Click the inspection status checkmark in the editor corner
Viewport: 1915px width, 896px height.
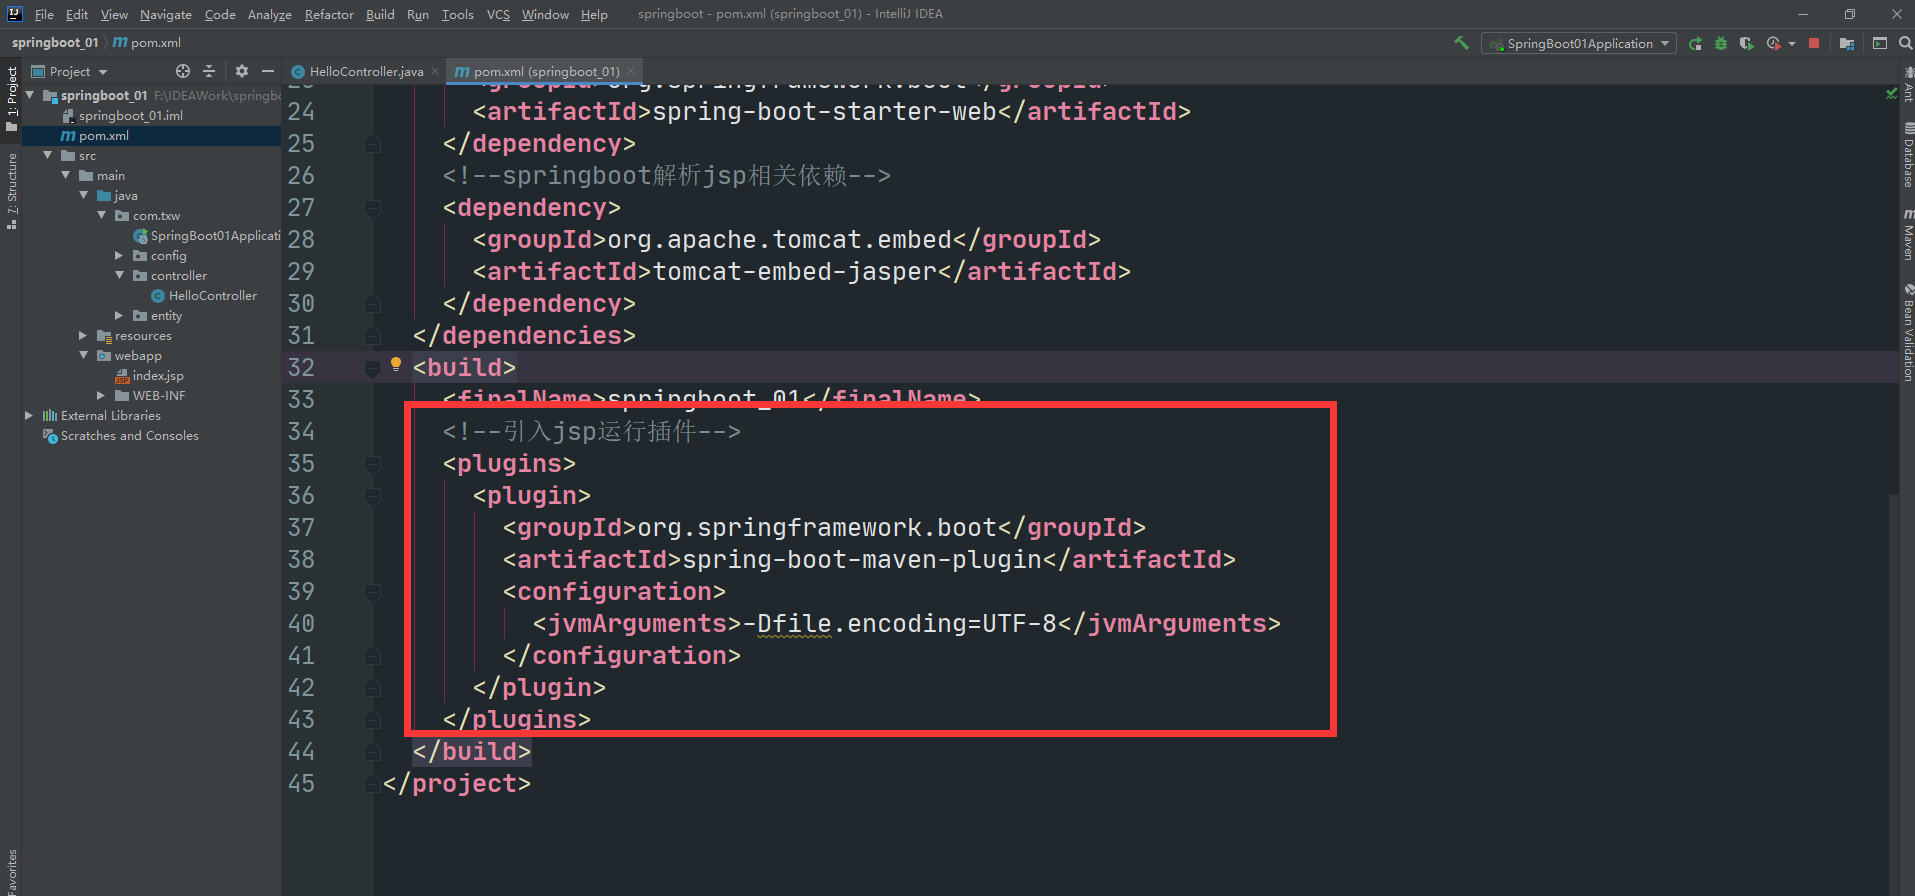pos(1891,93)
